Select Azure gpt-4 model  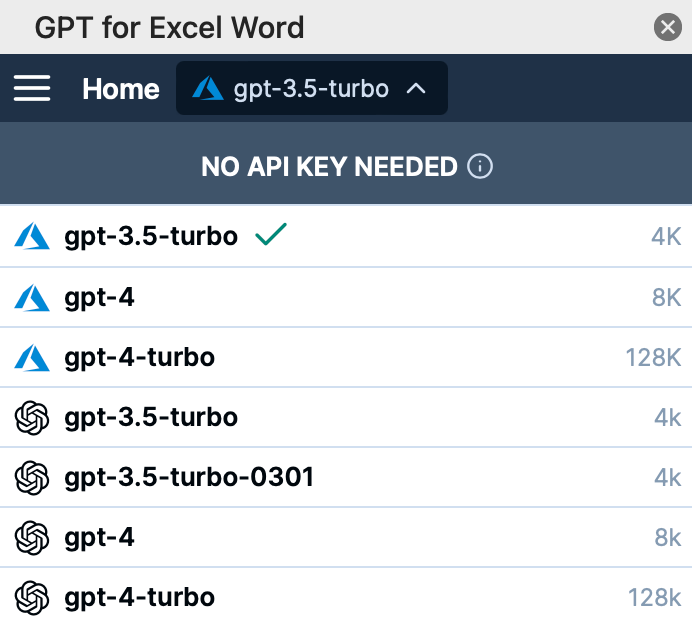coord(99,297)
